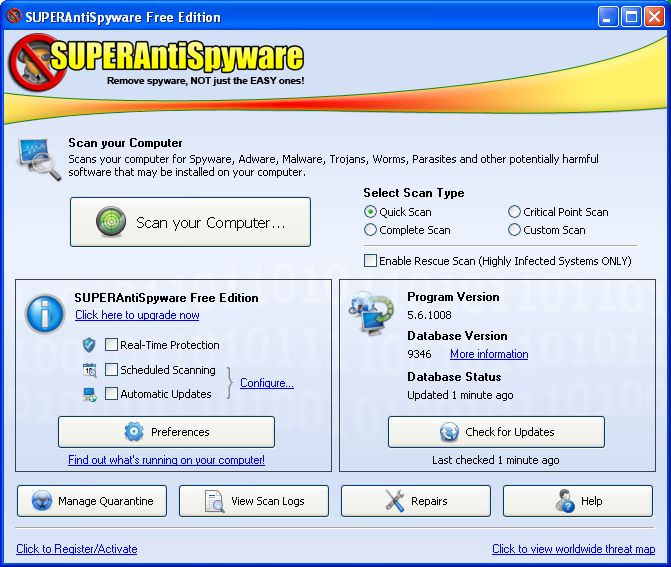Choose Critical Point Scan type
Viewport: 671px width, 567px height.
pyautogui.click(x=515, y=212)
